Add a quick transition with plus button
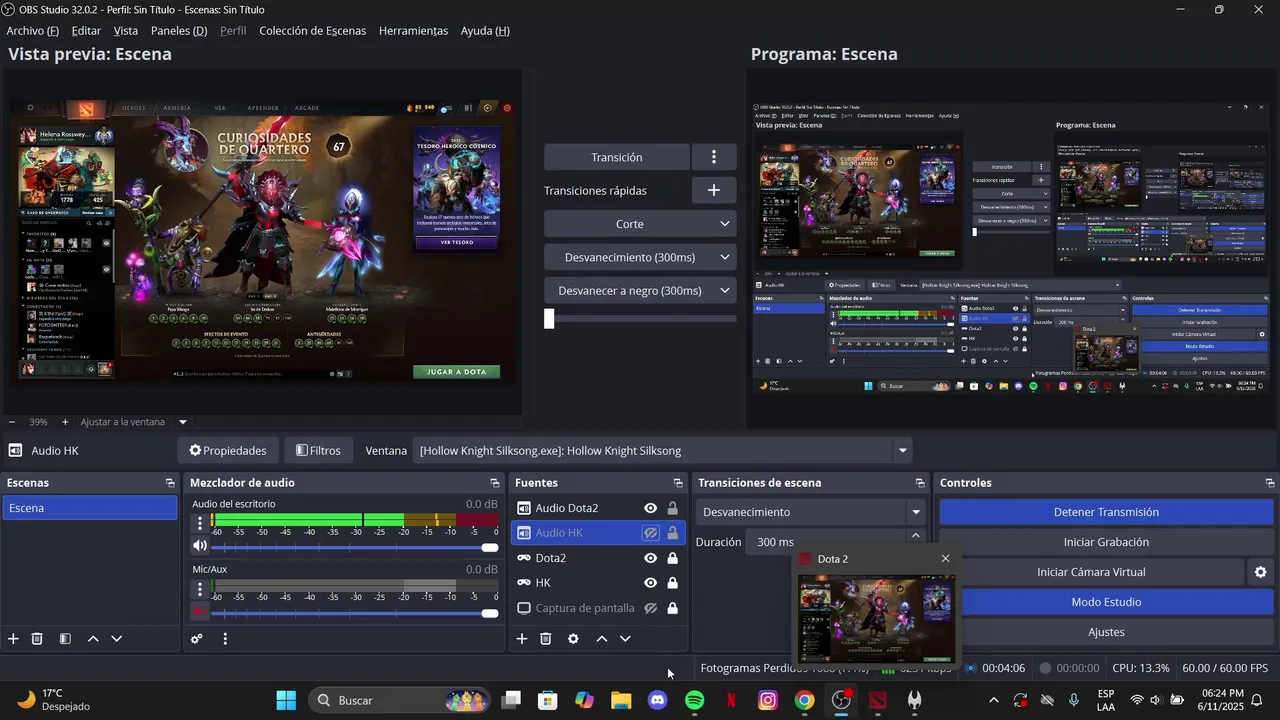This screenshot has width=1280, height=720. (714, 190)
